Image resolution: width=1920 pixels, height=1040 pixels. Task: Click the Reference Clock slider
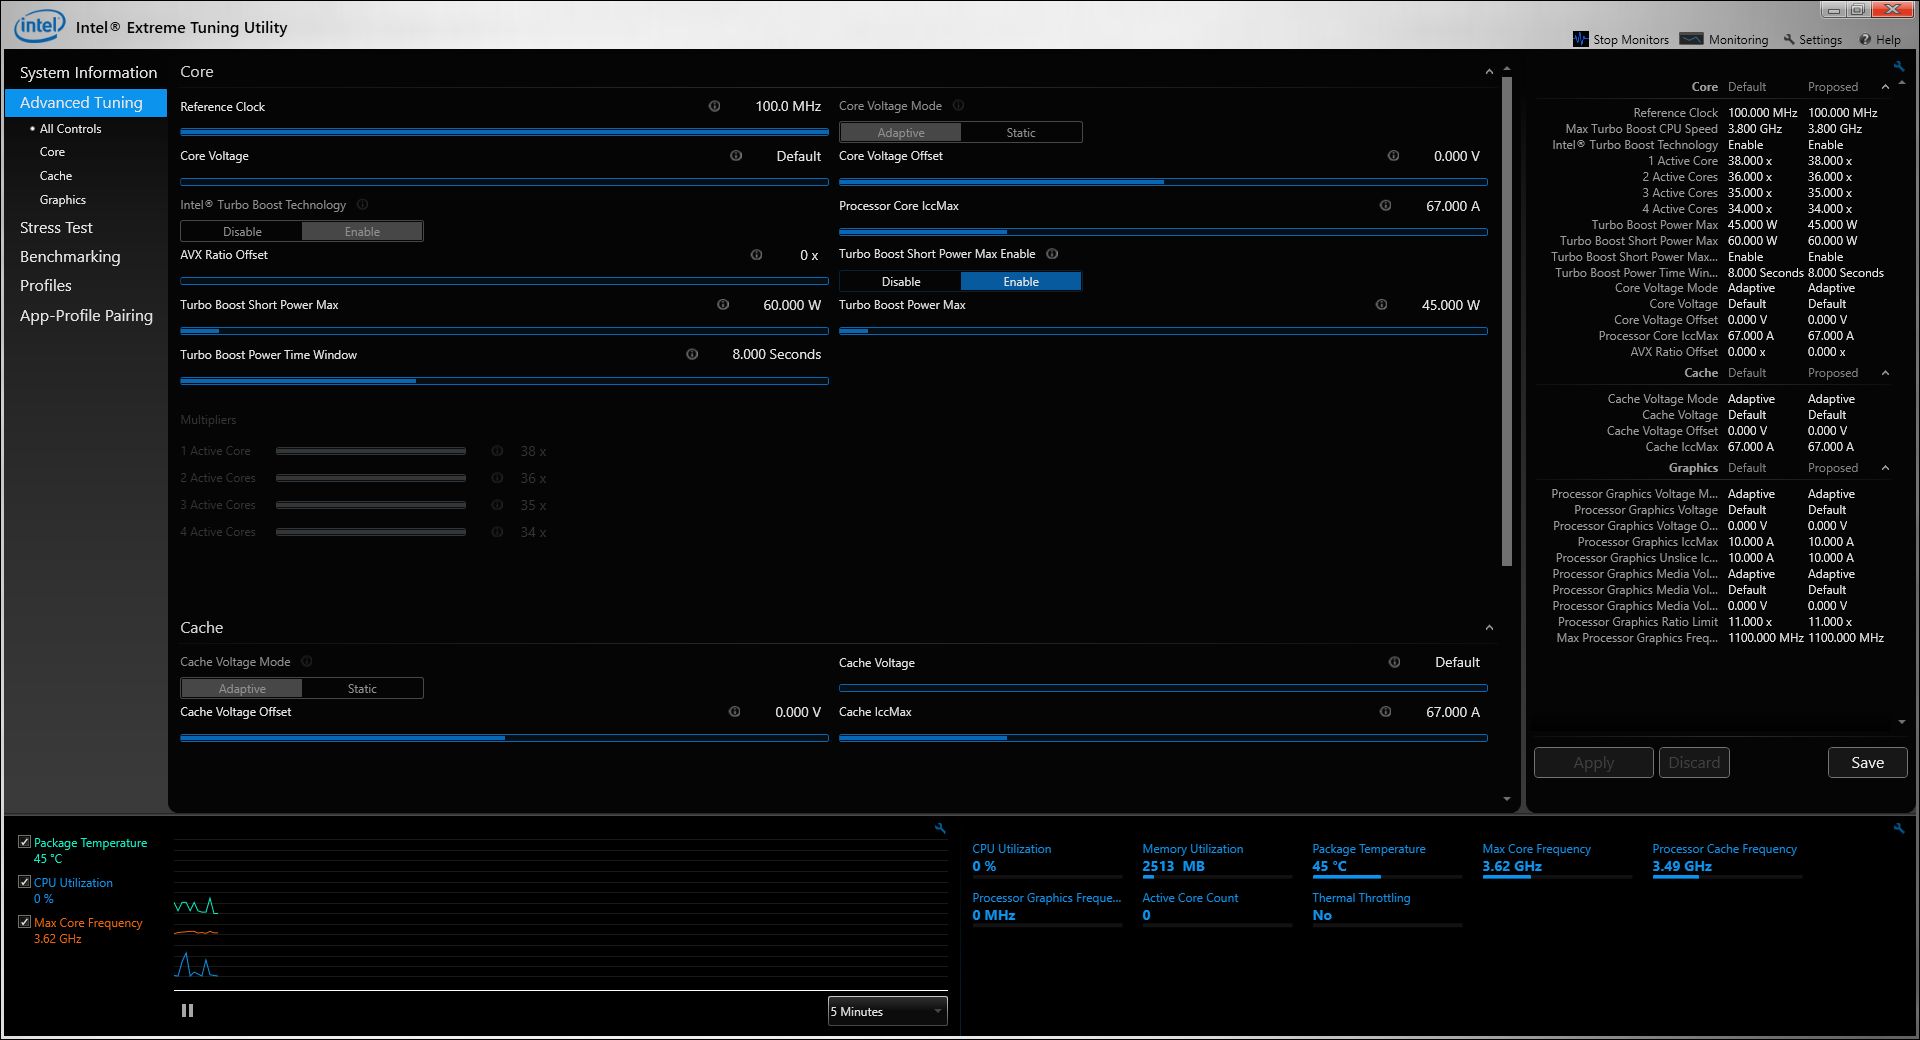[x=504, y=131]
